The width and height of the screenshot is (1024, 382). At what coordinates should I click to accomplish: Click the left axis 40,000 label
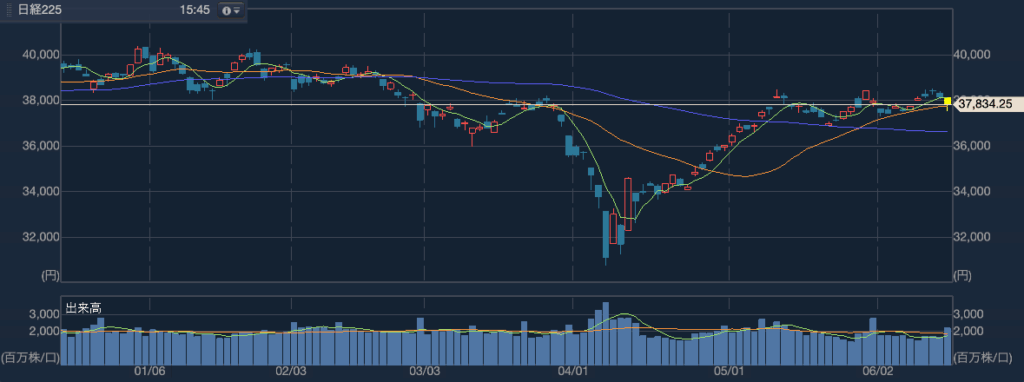[x=40, y=56]
